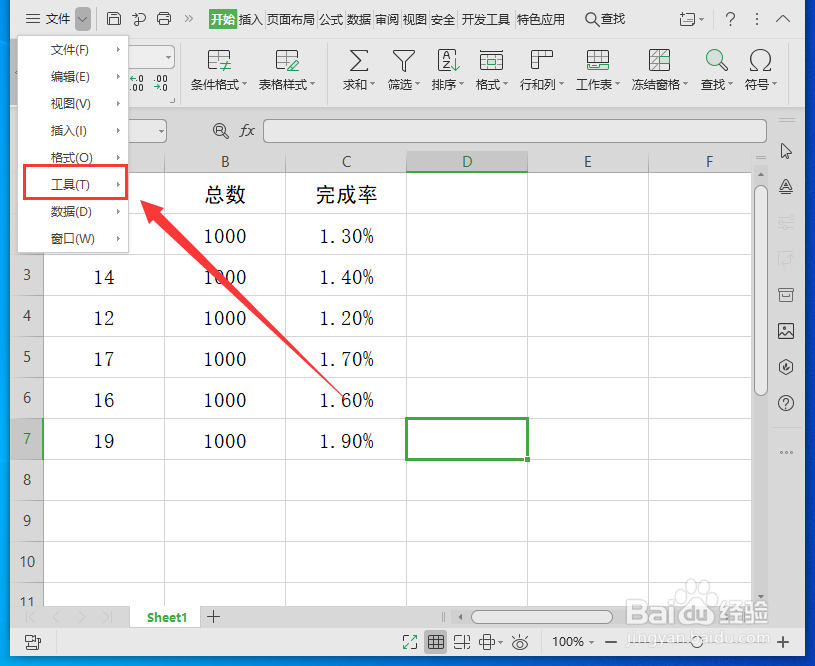Select the Sheet1 tab
Viewport: 815px width, 666px height.
(166, 617)
